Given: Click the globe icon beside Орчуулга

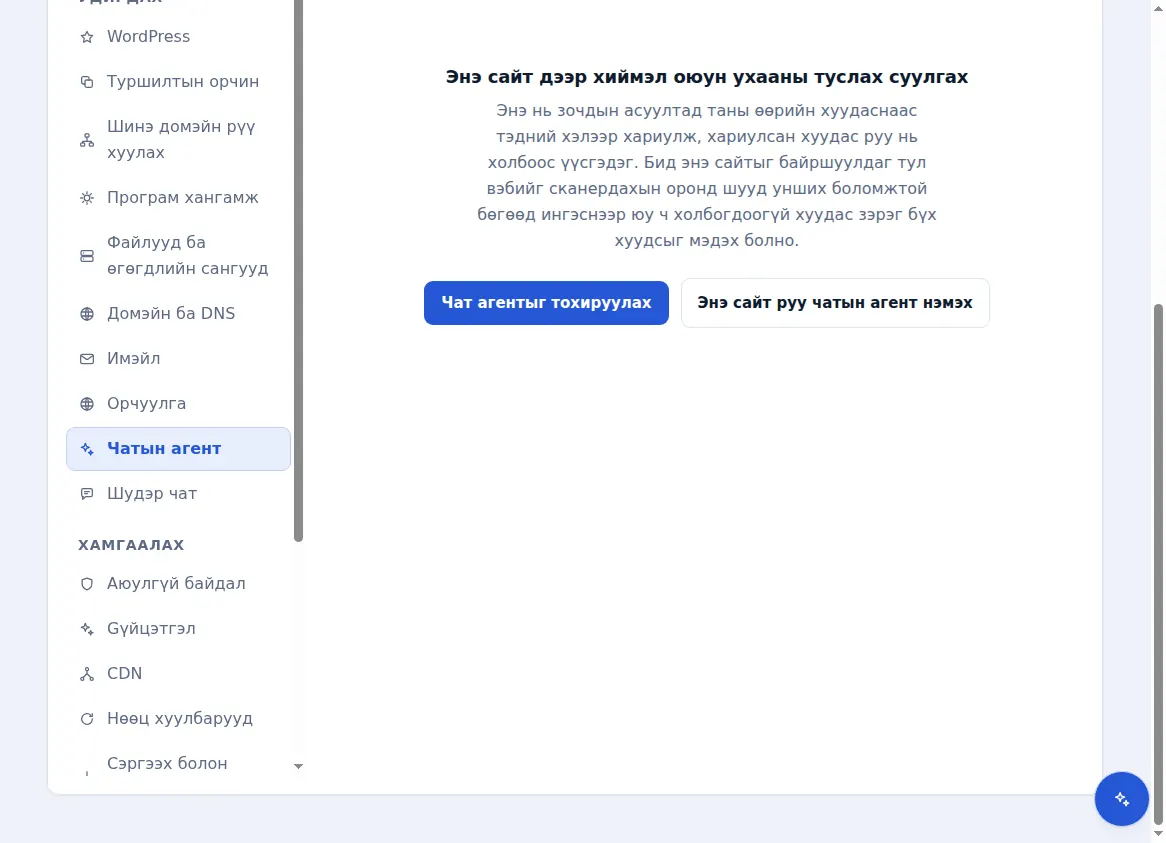Looking at the screenshot, I should click(87, 404).
